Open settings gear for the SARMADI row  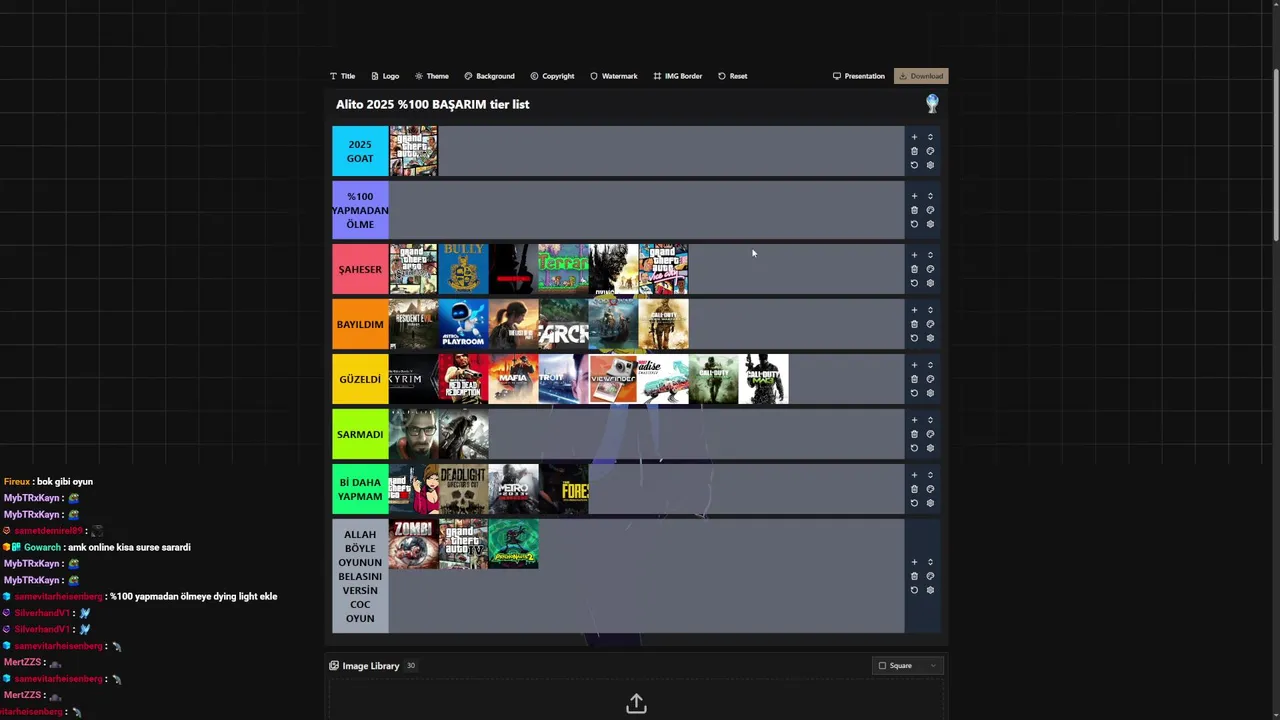point(930,448)
